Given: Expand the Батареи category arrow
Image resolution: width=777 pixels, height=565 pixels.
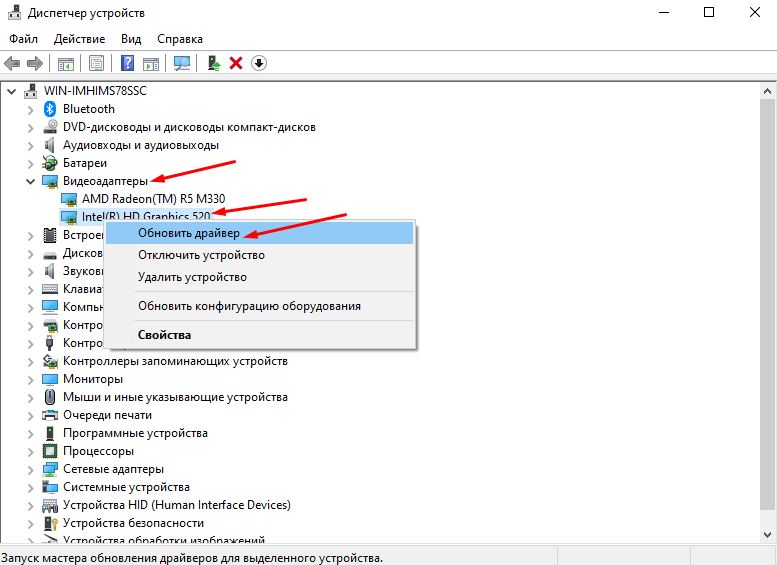Looking at the screenshot, I should pyautogui.click(x=30, y=164).
